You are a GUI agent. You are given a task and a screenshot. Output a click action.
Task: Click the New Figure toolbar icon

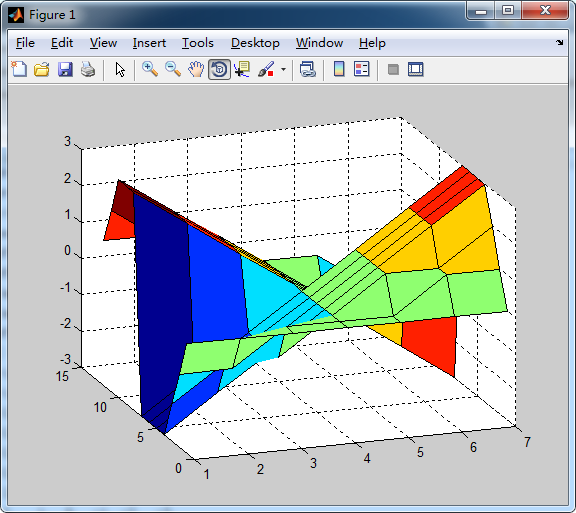tap(19, 69)
